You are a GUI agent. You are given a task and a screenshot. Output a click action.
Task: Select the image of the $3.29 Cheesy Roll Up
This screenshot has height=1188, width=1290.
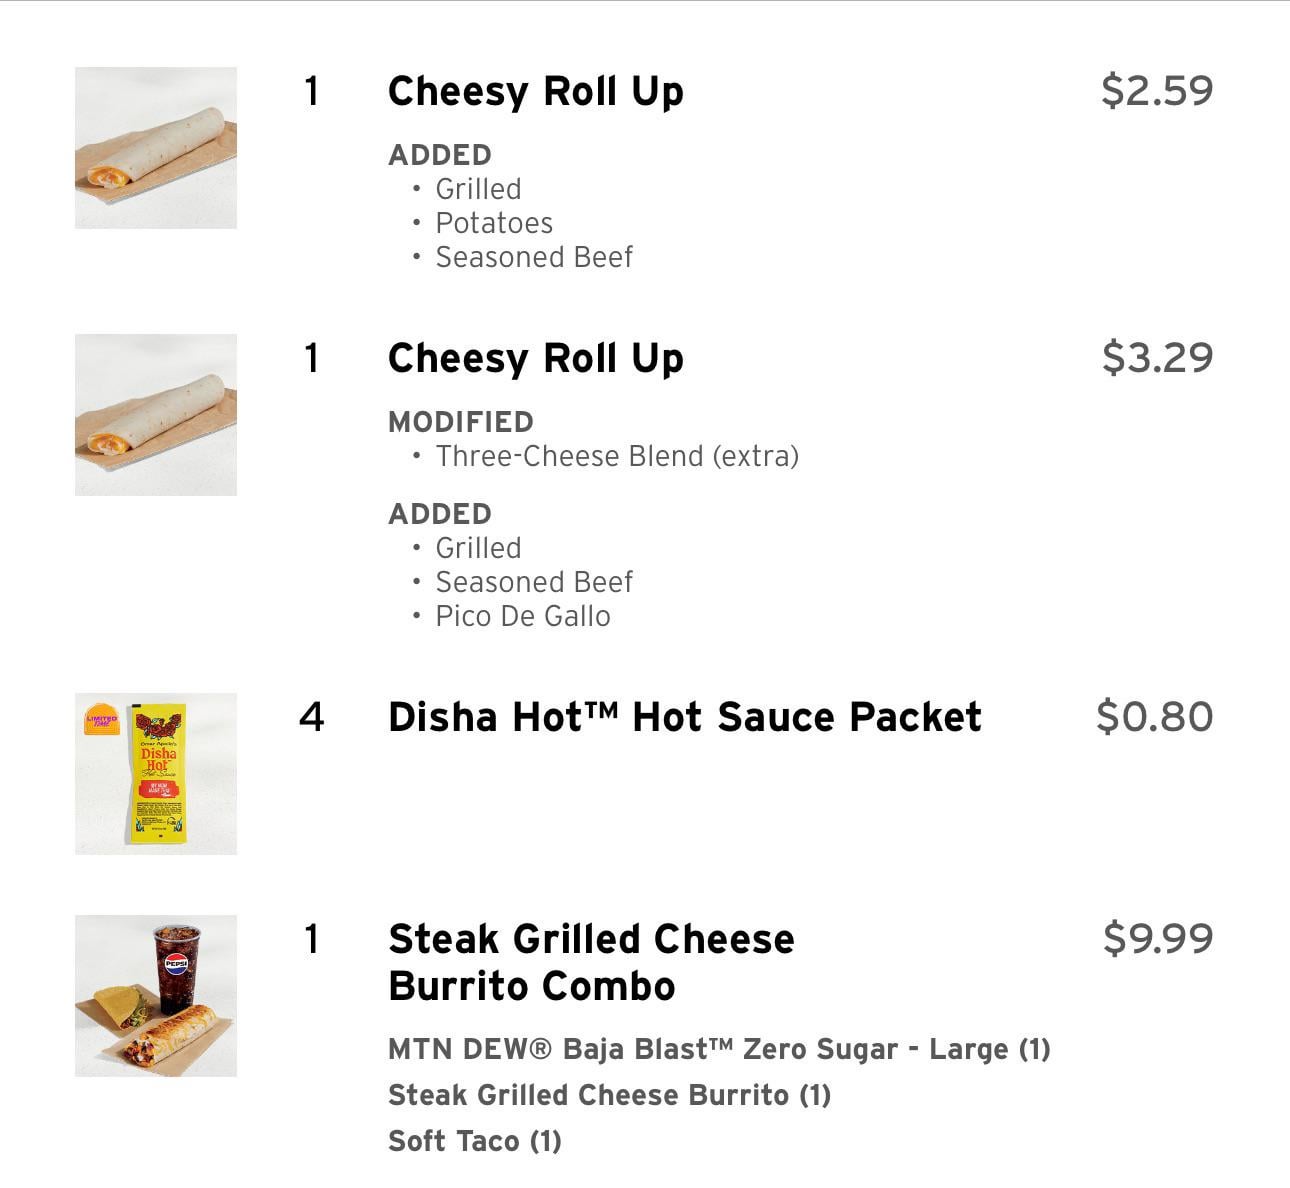[156, 415]
